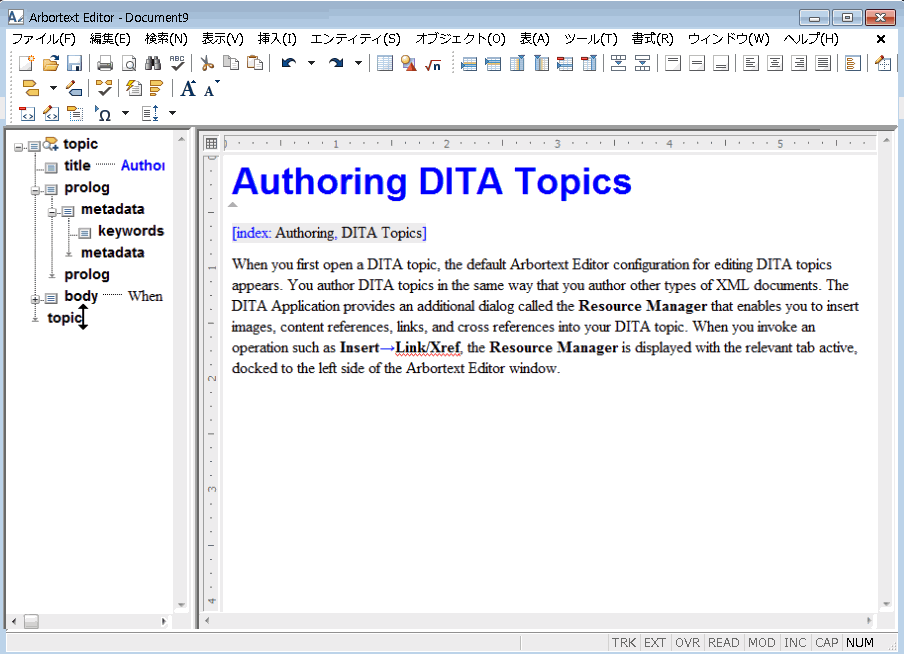The height and width of the screenshot is (654, 904).
Task: Open the エンティティ(S) menu
Action: click(x=355, y=39)
